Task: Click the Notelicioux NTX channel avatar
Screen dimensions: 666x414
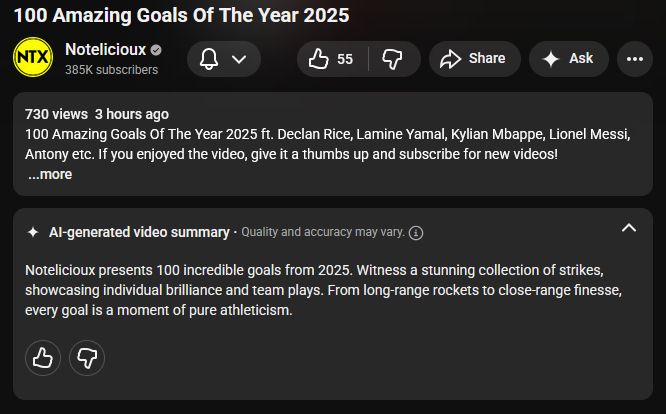Action: tap(33, 59)
